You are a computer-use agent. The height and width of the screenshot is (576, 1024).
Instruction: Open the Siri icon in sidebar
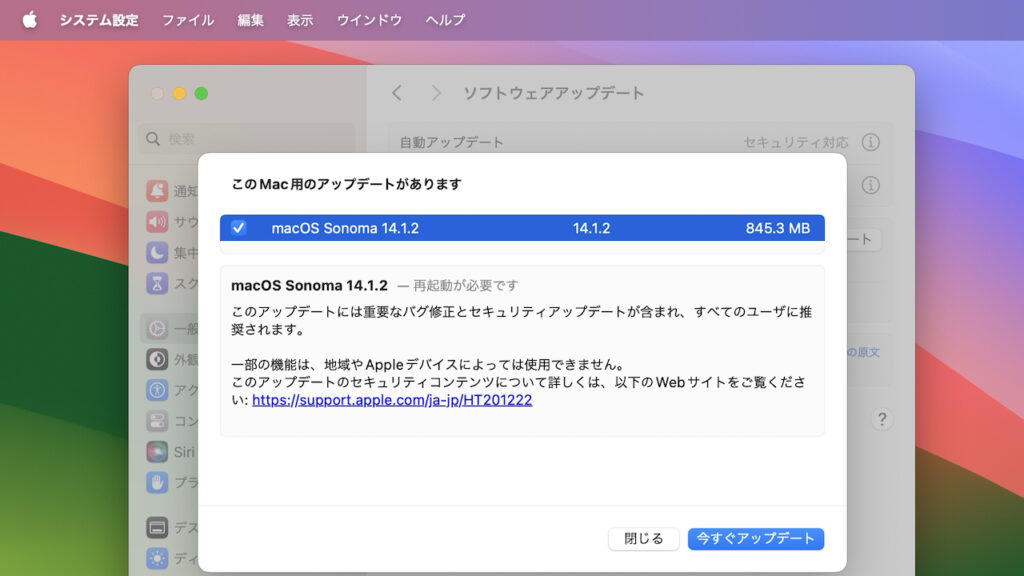pyautogui.click(x=157, y=451)
